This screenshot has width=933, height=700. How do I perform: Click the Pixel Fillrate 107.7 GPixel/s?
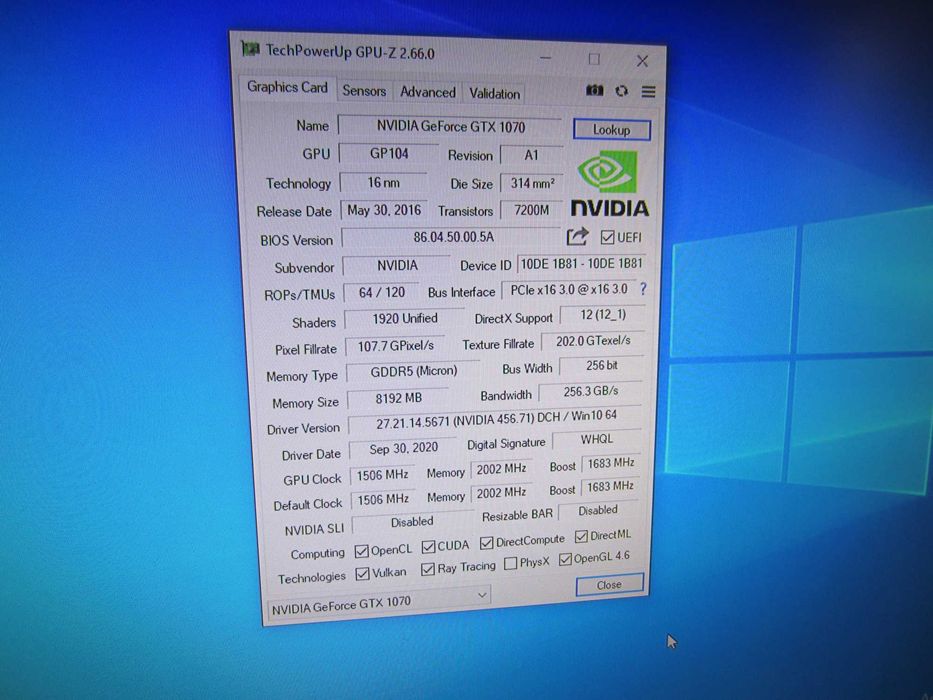pos(395,346)
